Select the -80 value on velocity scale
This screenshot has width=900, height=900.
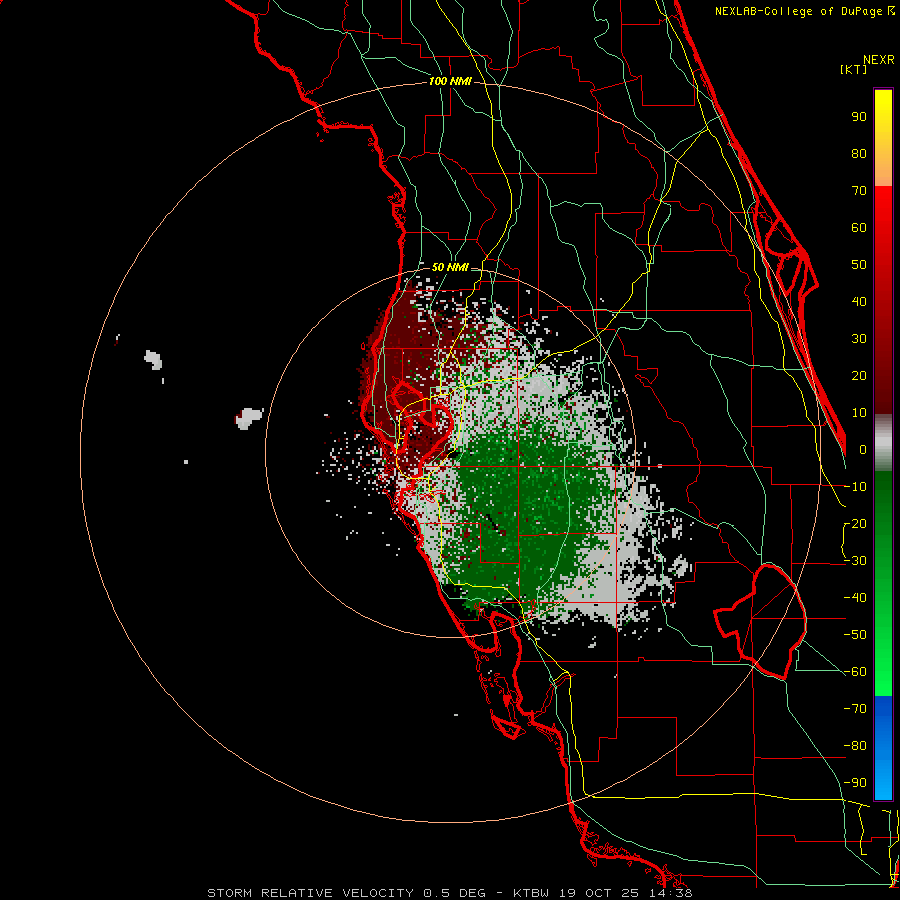(855, 746)
